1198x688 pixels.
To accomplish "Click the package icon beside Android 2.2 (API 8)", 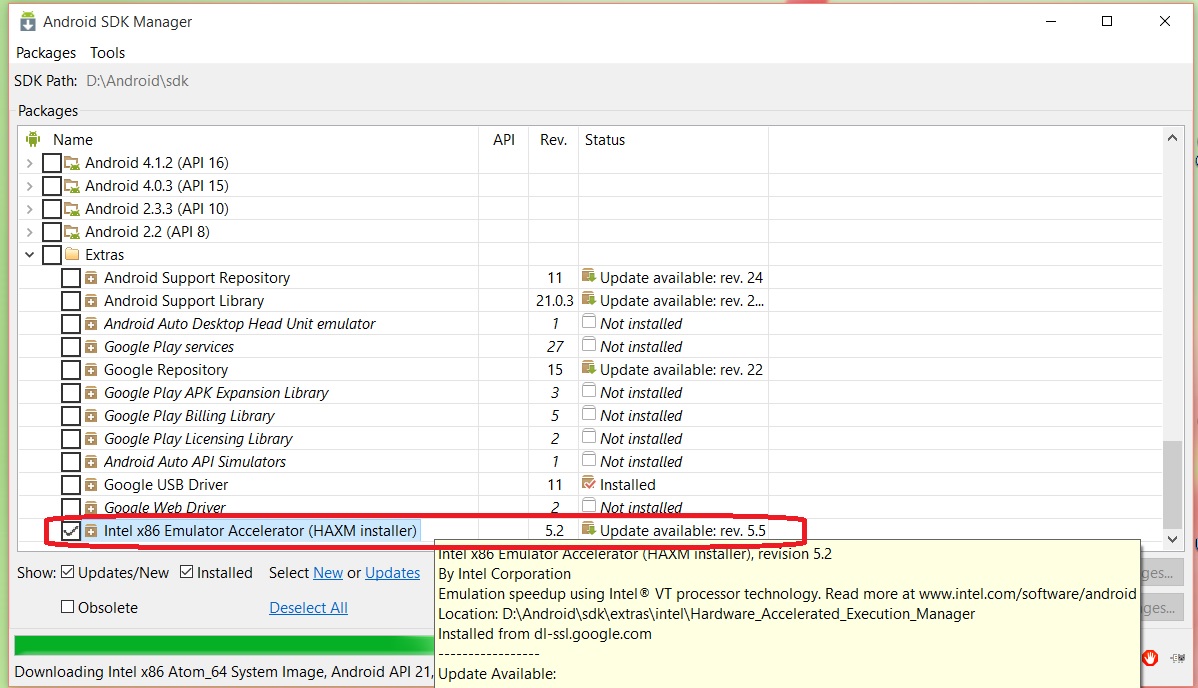I will [72, 232].
